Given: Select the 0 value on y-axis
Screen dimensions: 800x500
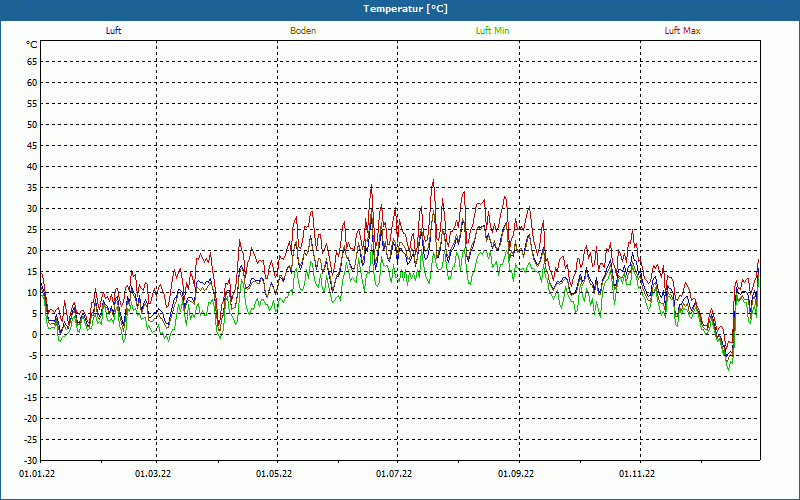Looking at the screenshot, I should (x=34, y=334).
